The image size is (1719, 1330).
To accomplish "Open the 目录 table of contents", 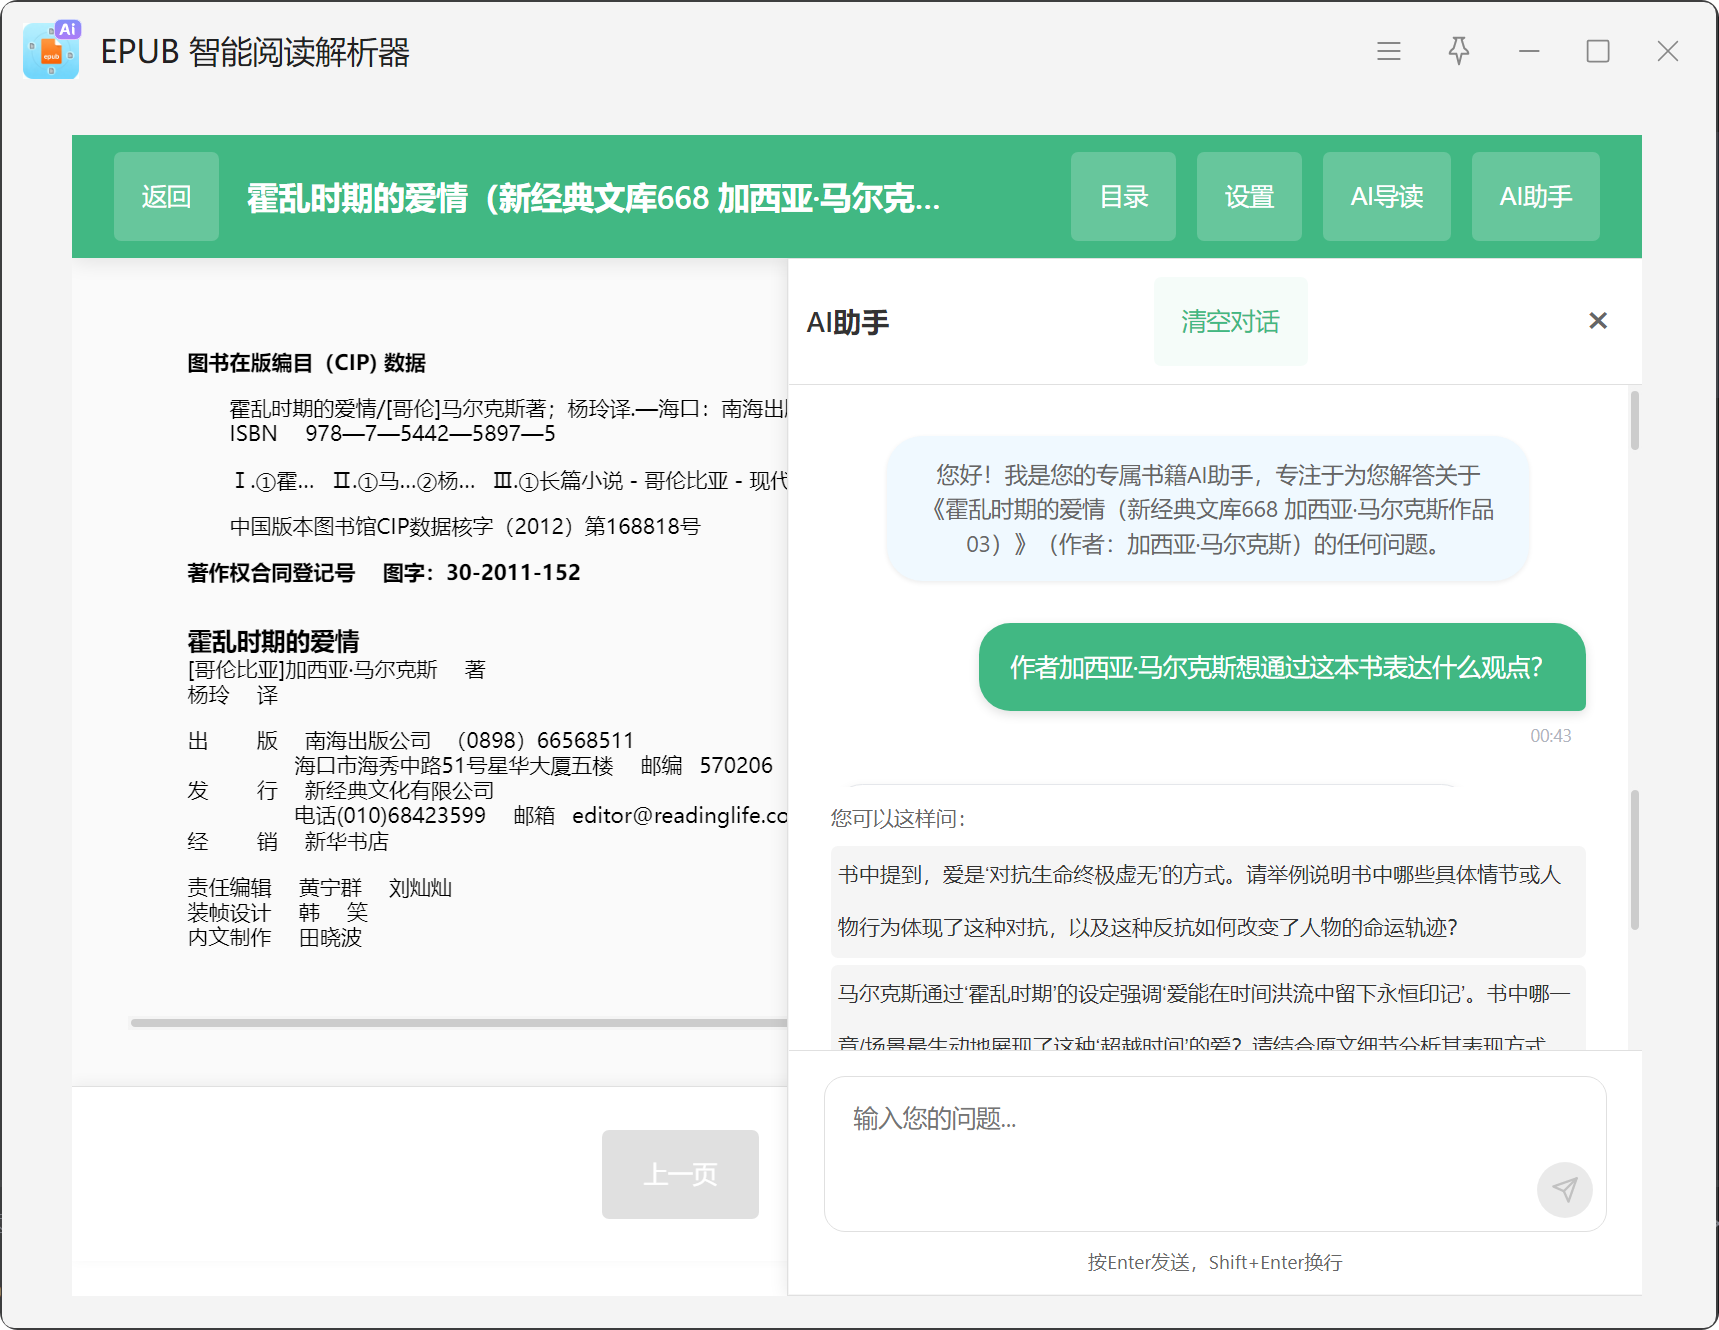I will [1123, 197].
